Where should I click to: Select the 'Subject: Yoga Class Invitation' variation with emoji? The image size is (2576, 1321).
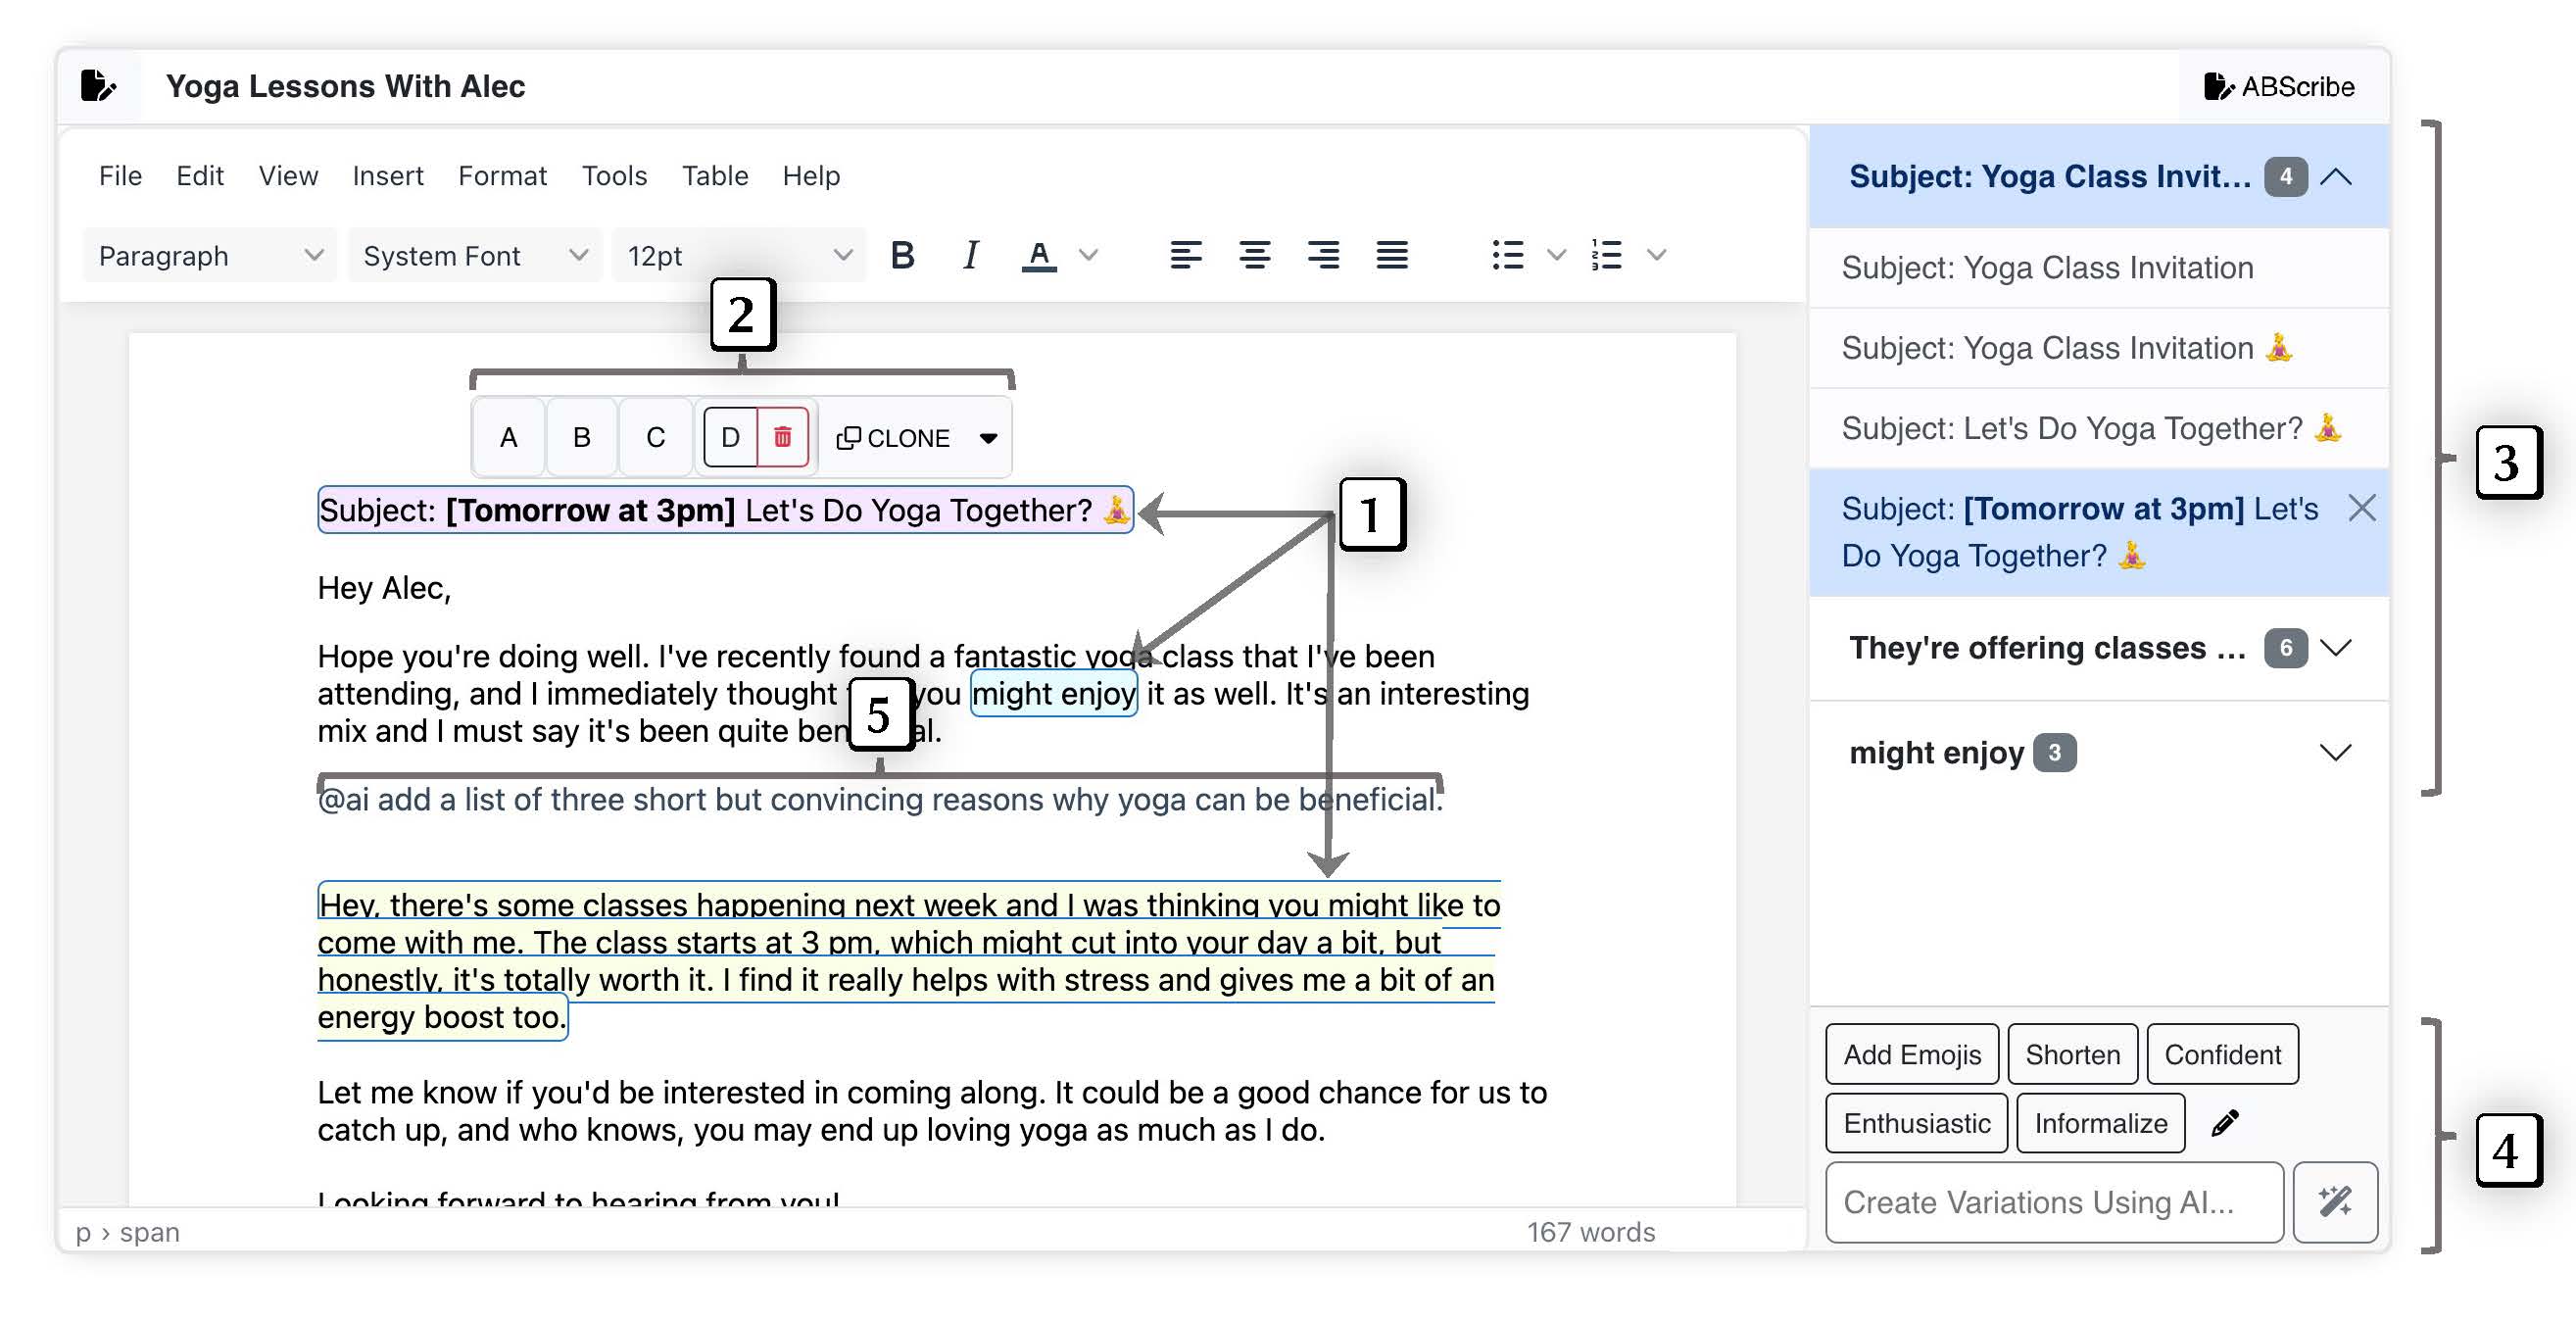2099,348
